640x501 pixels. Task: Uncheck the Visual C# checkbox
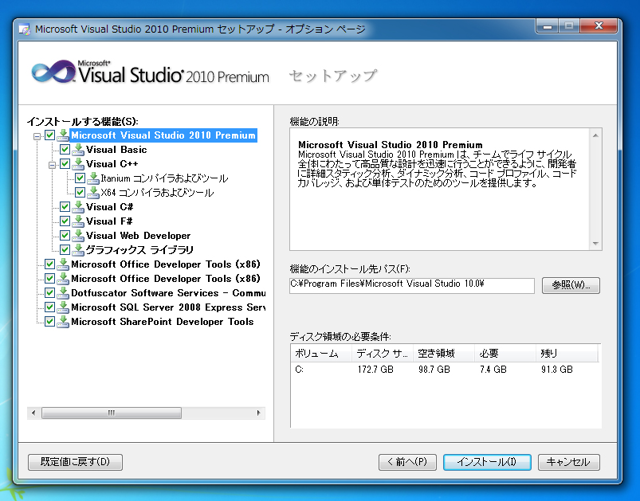(x=65, y=207)
